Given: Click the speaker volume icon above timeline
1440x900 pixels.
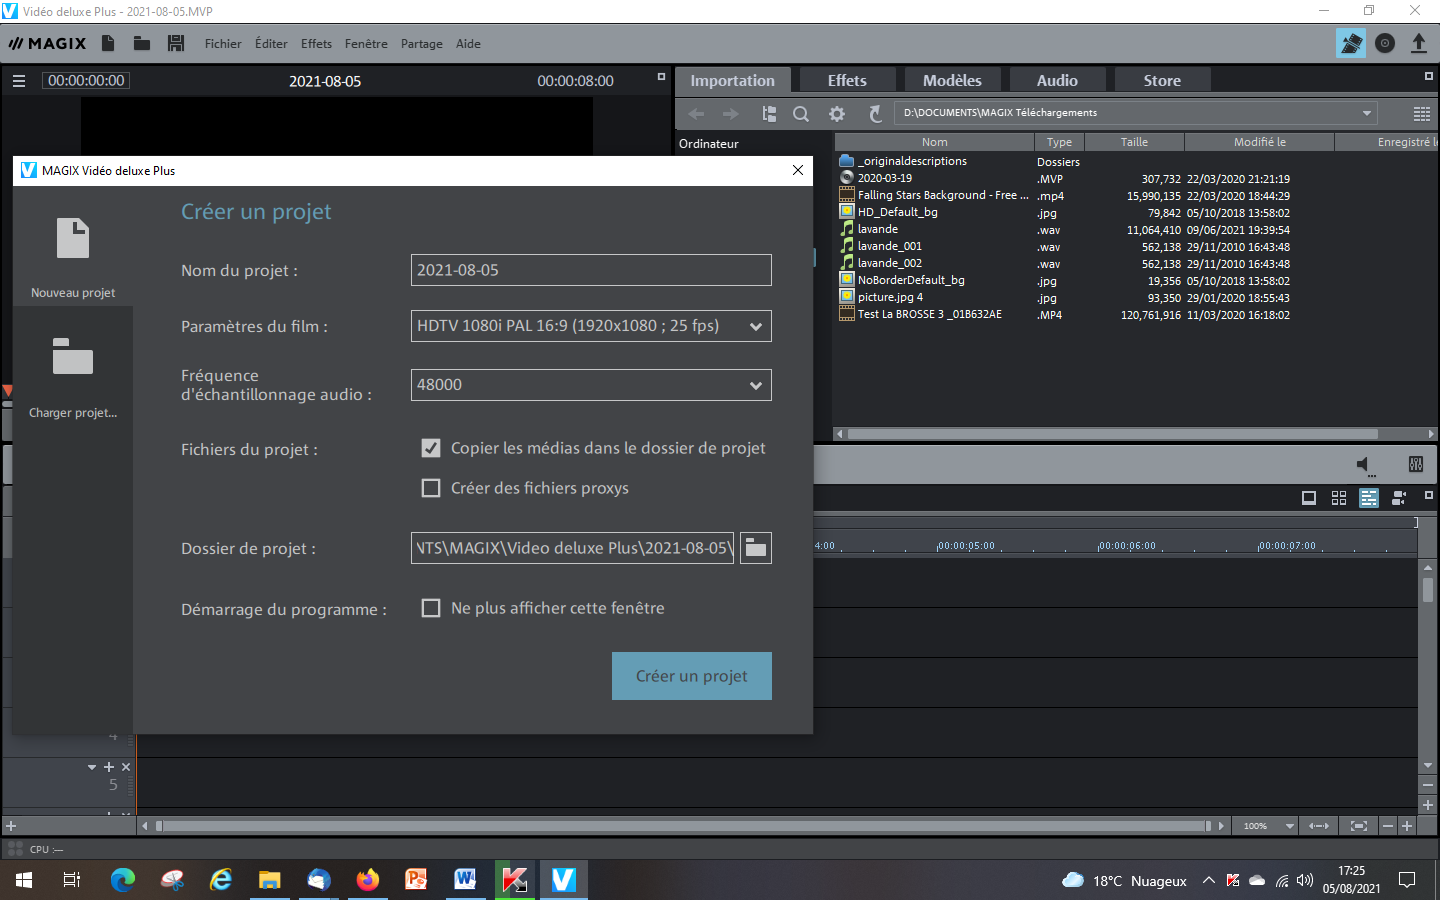Looking at the screenshot, I should pyautogui.click(x=1365, y=464).
